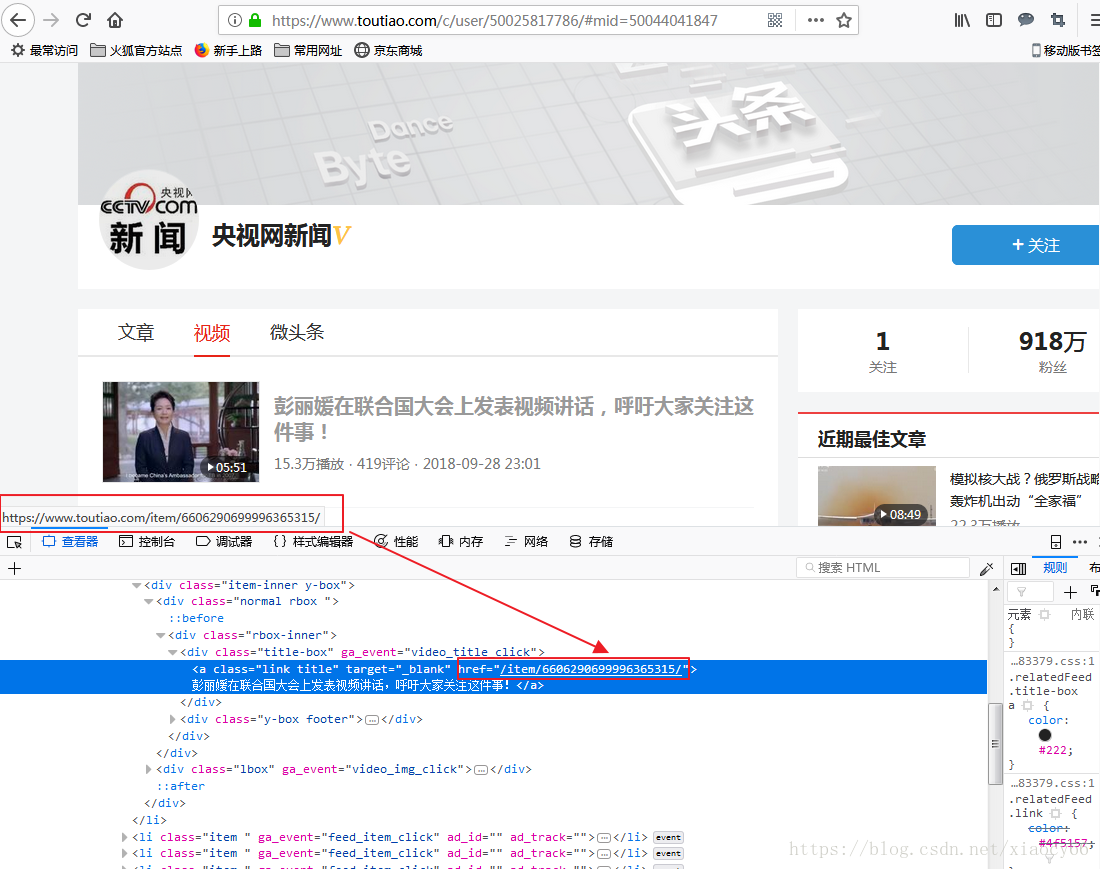Image resolution: width=1100 pixels, height=869 pixels.
Task: Switch to the 视频 tab
Action: pos(212,333)
